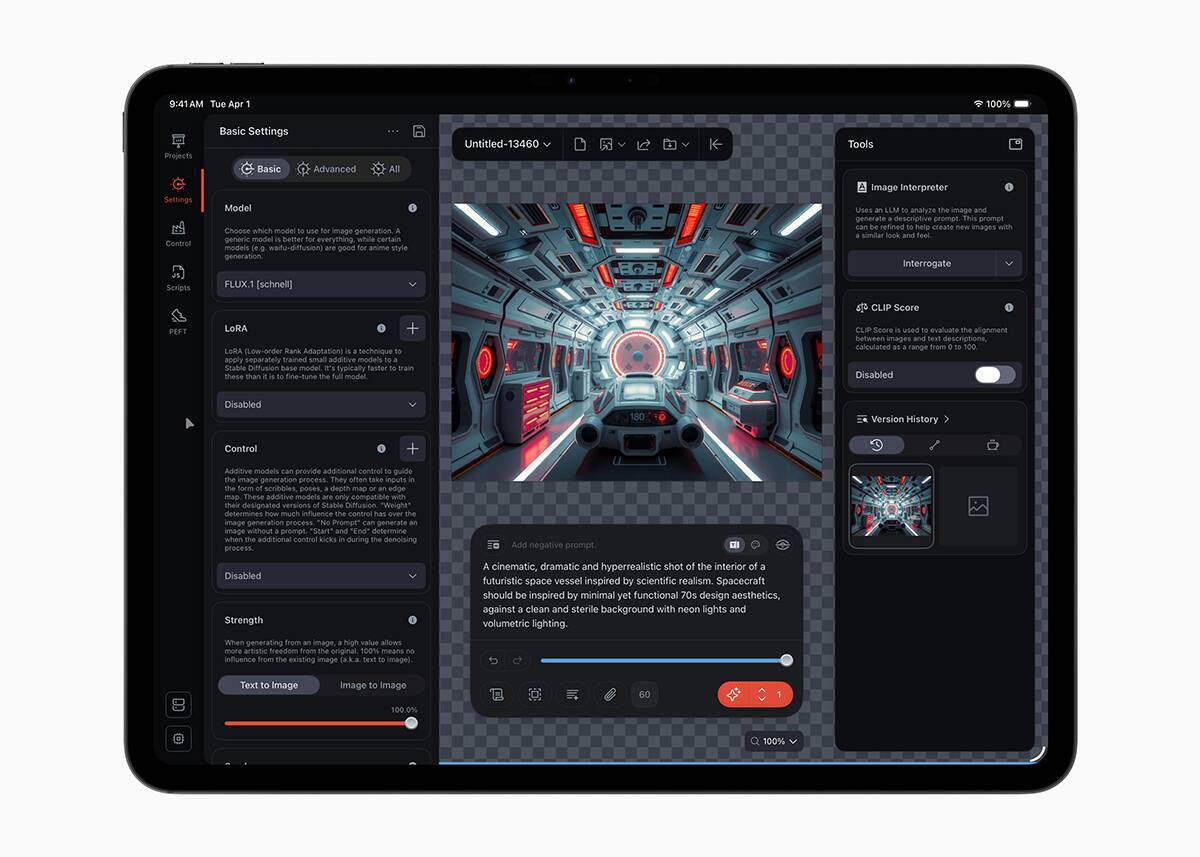Click the paperclip attachment icon
The image size is (1200, 857).
[x=609, y=694]
